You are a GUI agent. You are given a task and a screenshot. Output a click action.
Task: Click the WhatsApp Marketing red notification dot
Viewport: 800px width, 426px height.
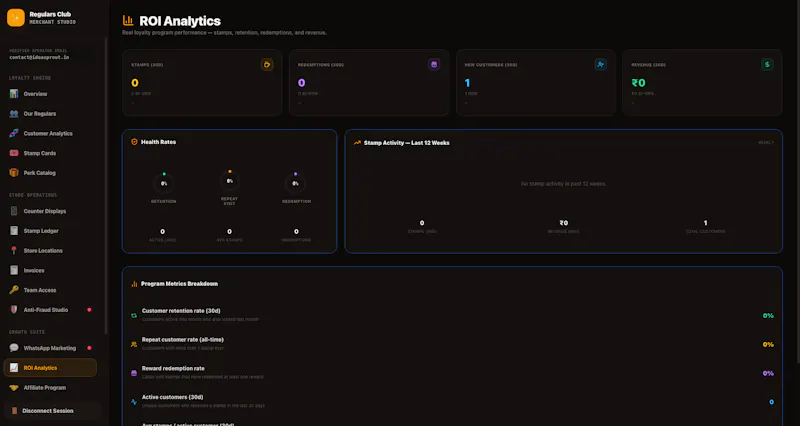tap(89, 348)
